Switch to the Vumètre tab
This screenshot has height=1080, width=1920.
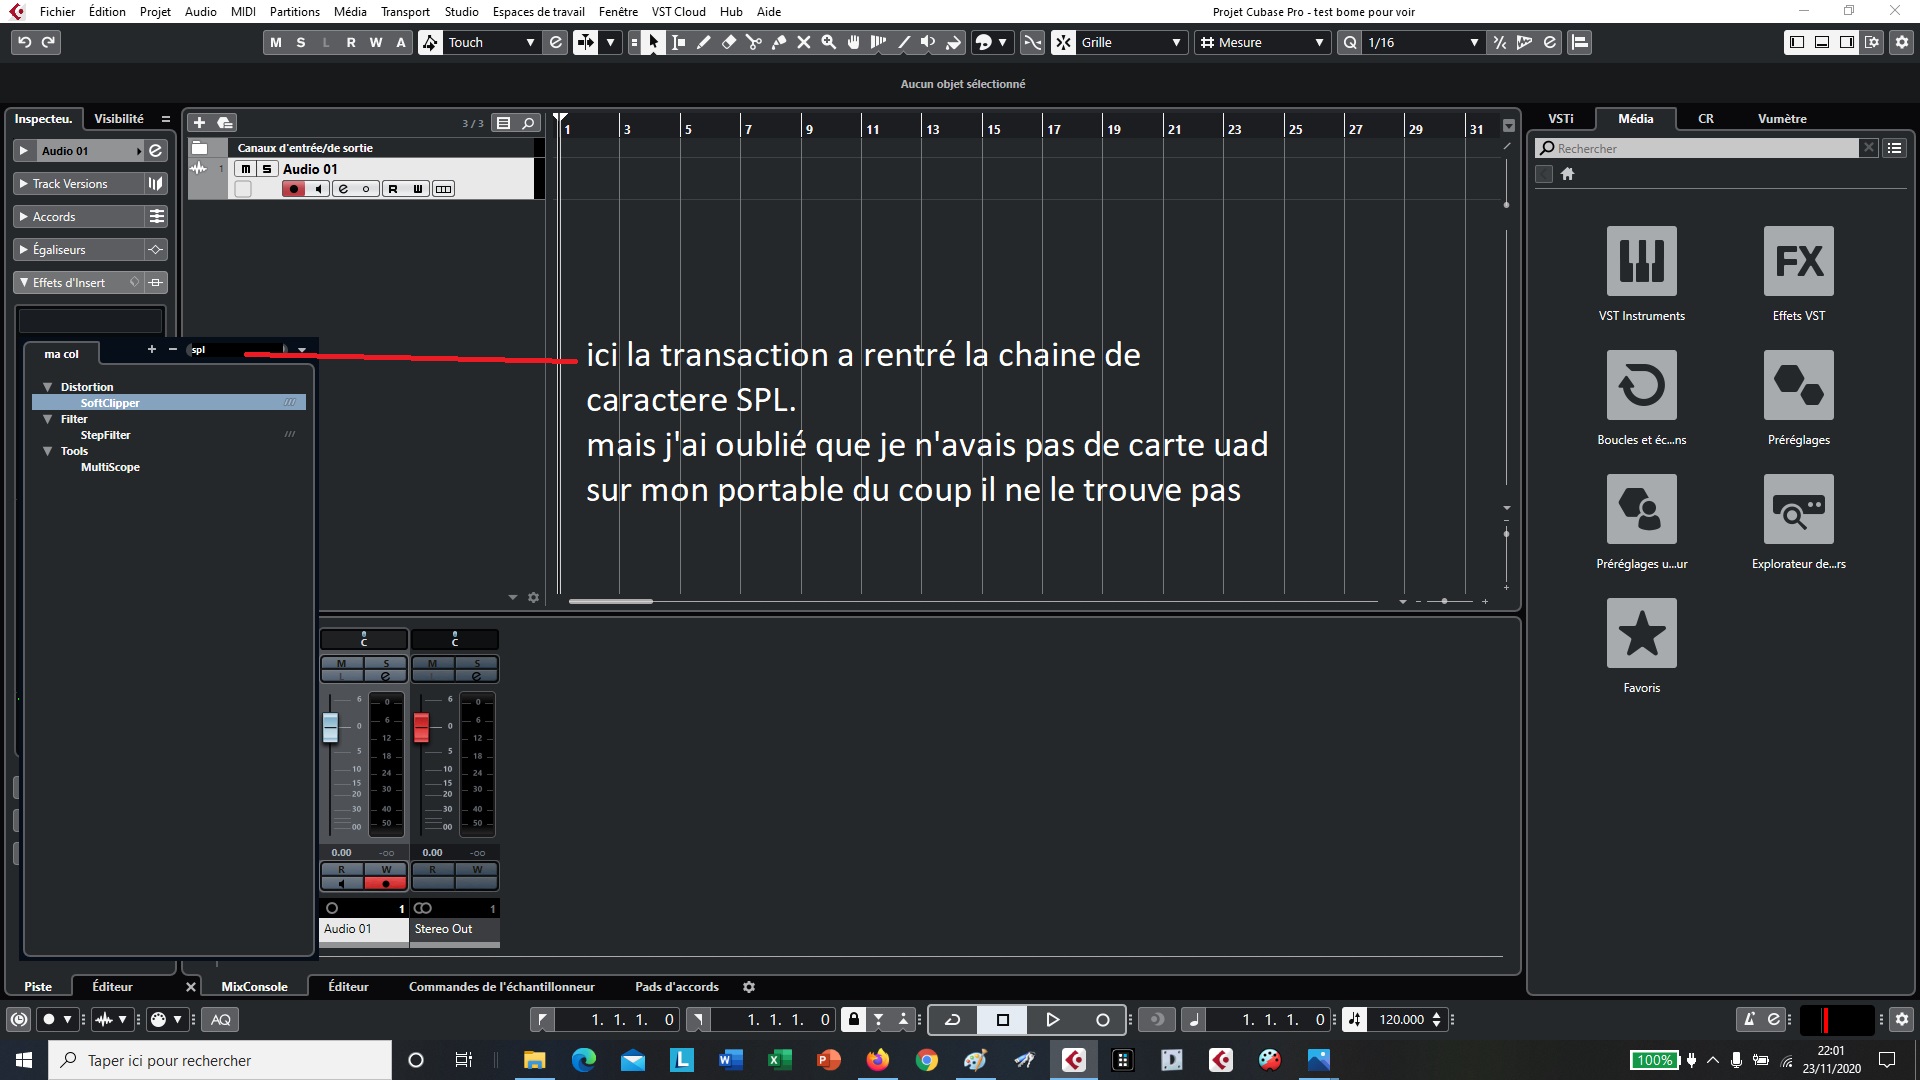[1782, 118]
